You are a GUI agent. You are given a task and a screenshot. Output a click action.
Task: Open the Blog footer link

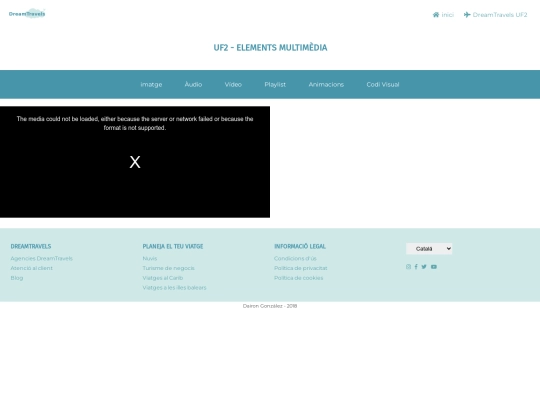pyautogui.click(x=17, y=278)
